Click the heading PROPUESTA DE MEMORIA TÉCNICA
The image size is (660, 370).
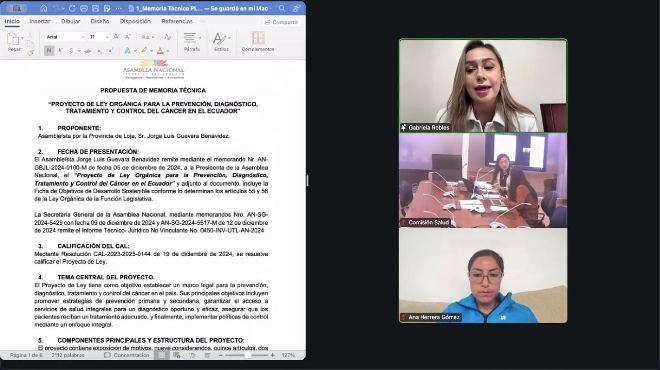pyautogui.click(x=153, y=90)
